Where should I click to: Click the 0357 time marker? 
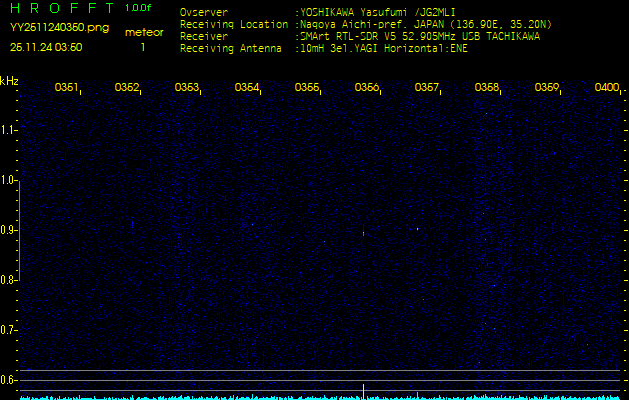click(426, 87)
